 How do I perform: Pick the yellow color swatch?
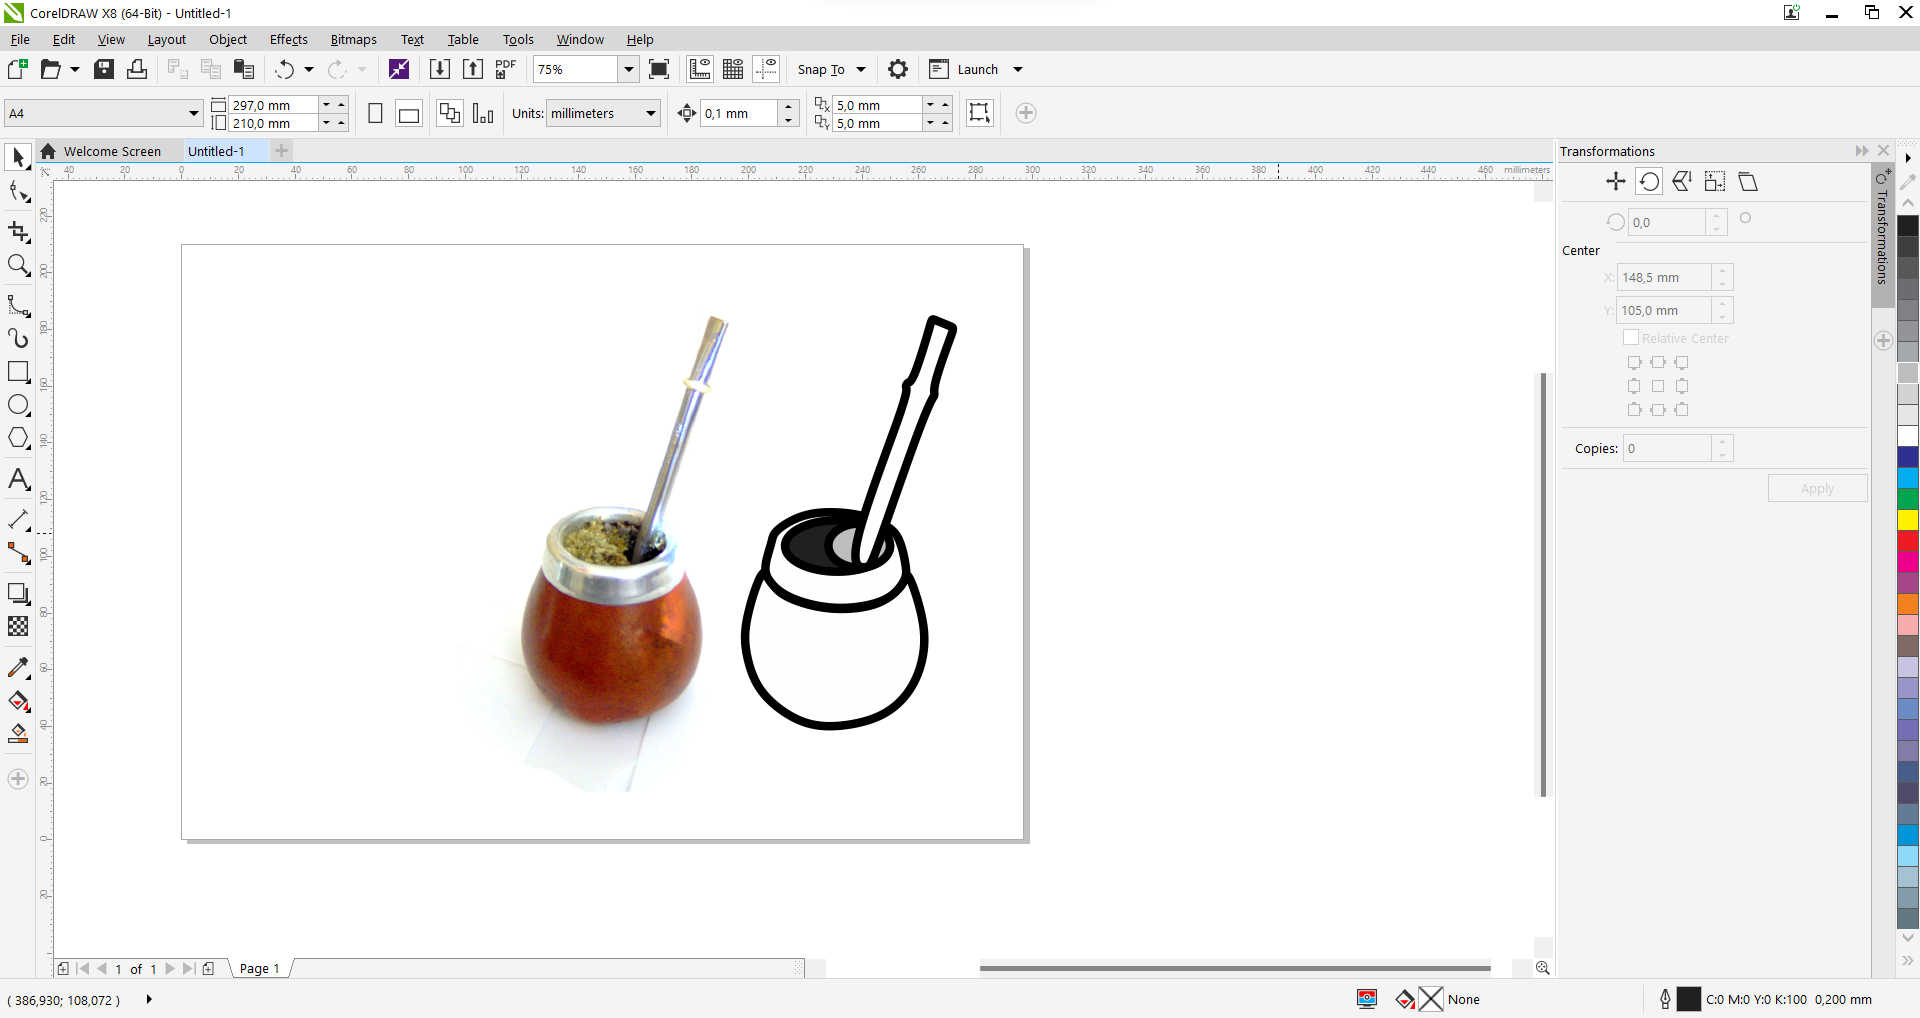(1908, 520)
